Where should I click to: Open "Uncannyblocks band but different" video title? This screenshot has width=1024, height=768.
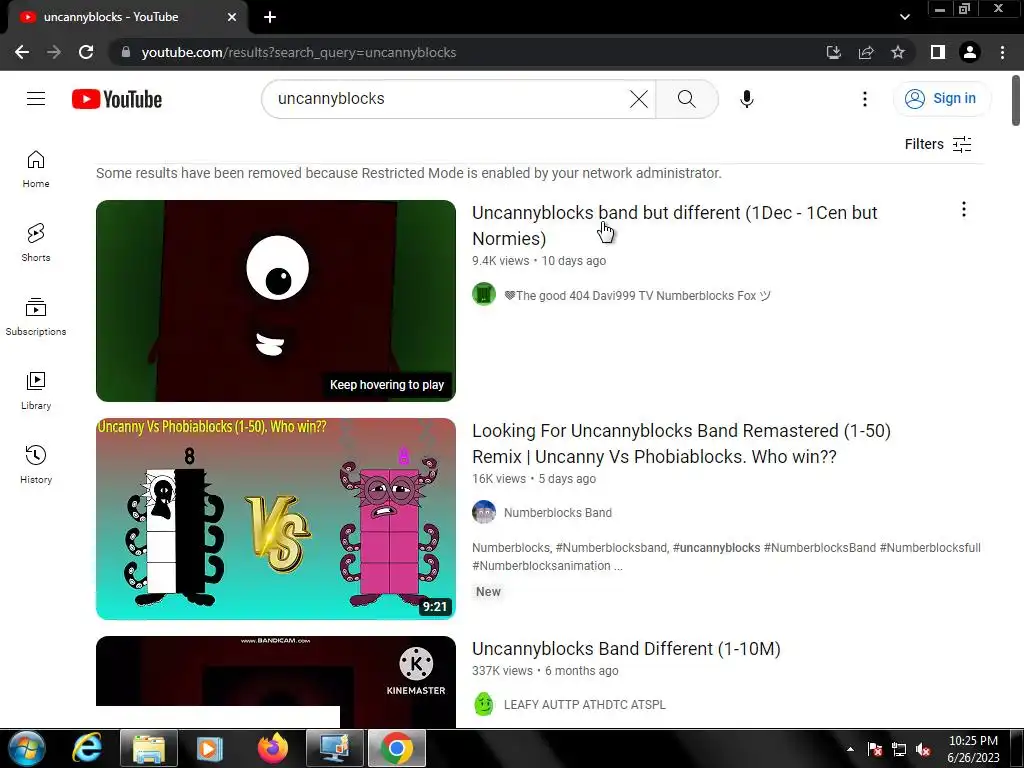click(675, 225)
